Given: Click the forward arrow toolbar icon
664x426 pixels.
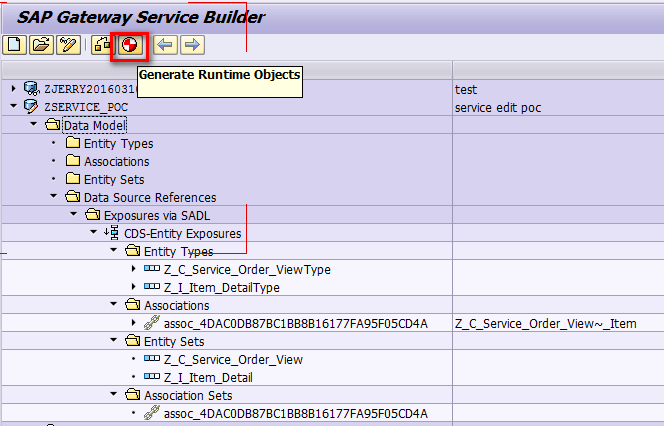Looking at the screenshot, I should tap(192, 45).
